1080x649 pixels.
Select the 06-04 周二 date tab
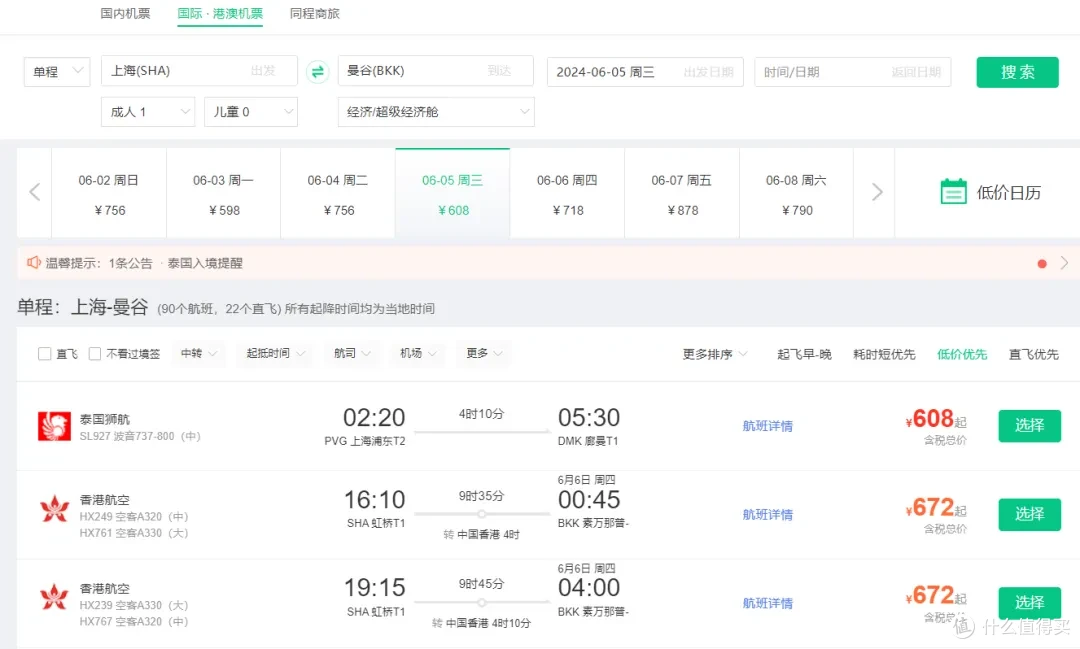[338, 194]
